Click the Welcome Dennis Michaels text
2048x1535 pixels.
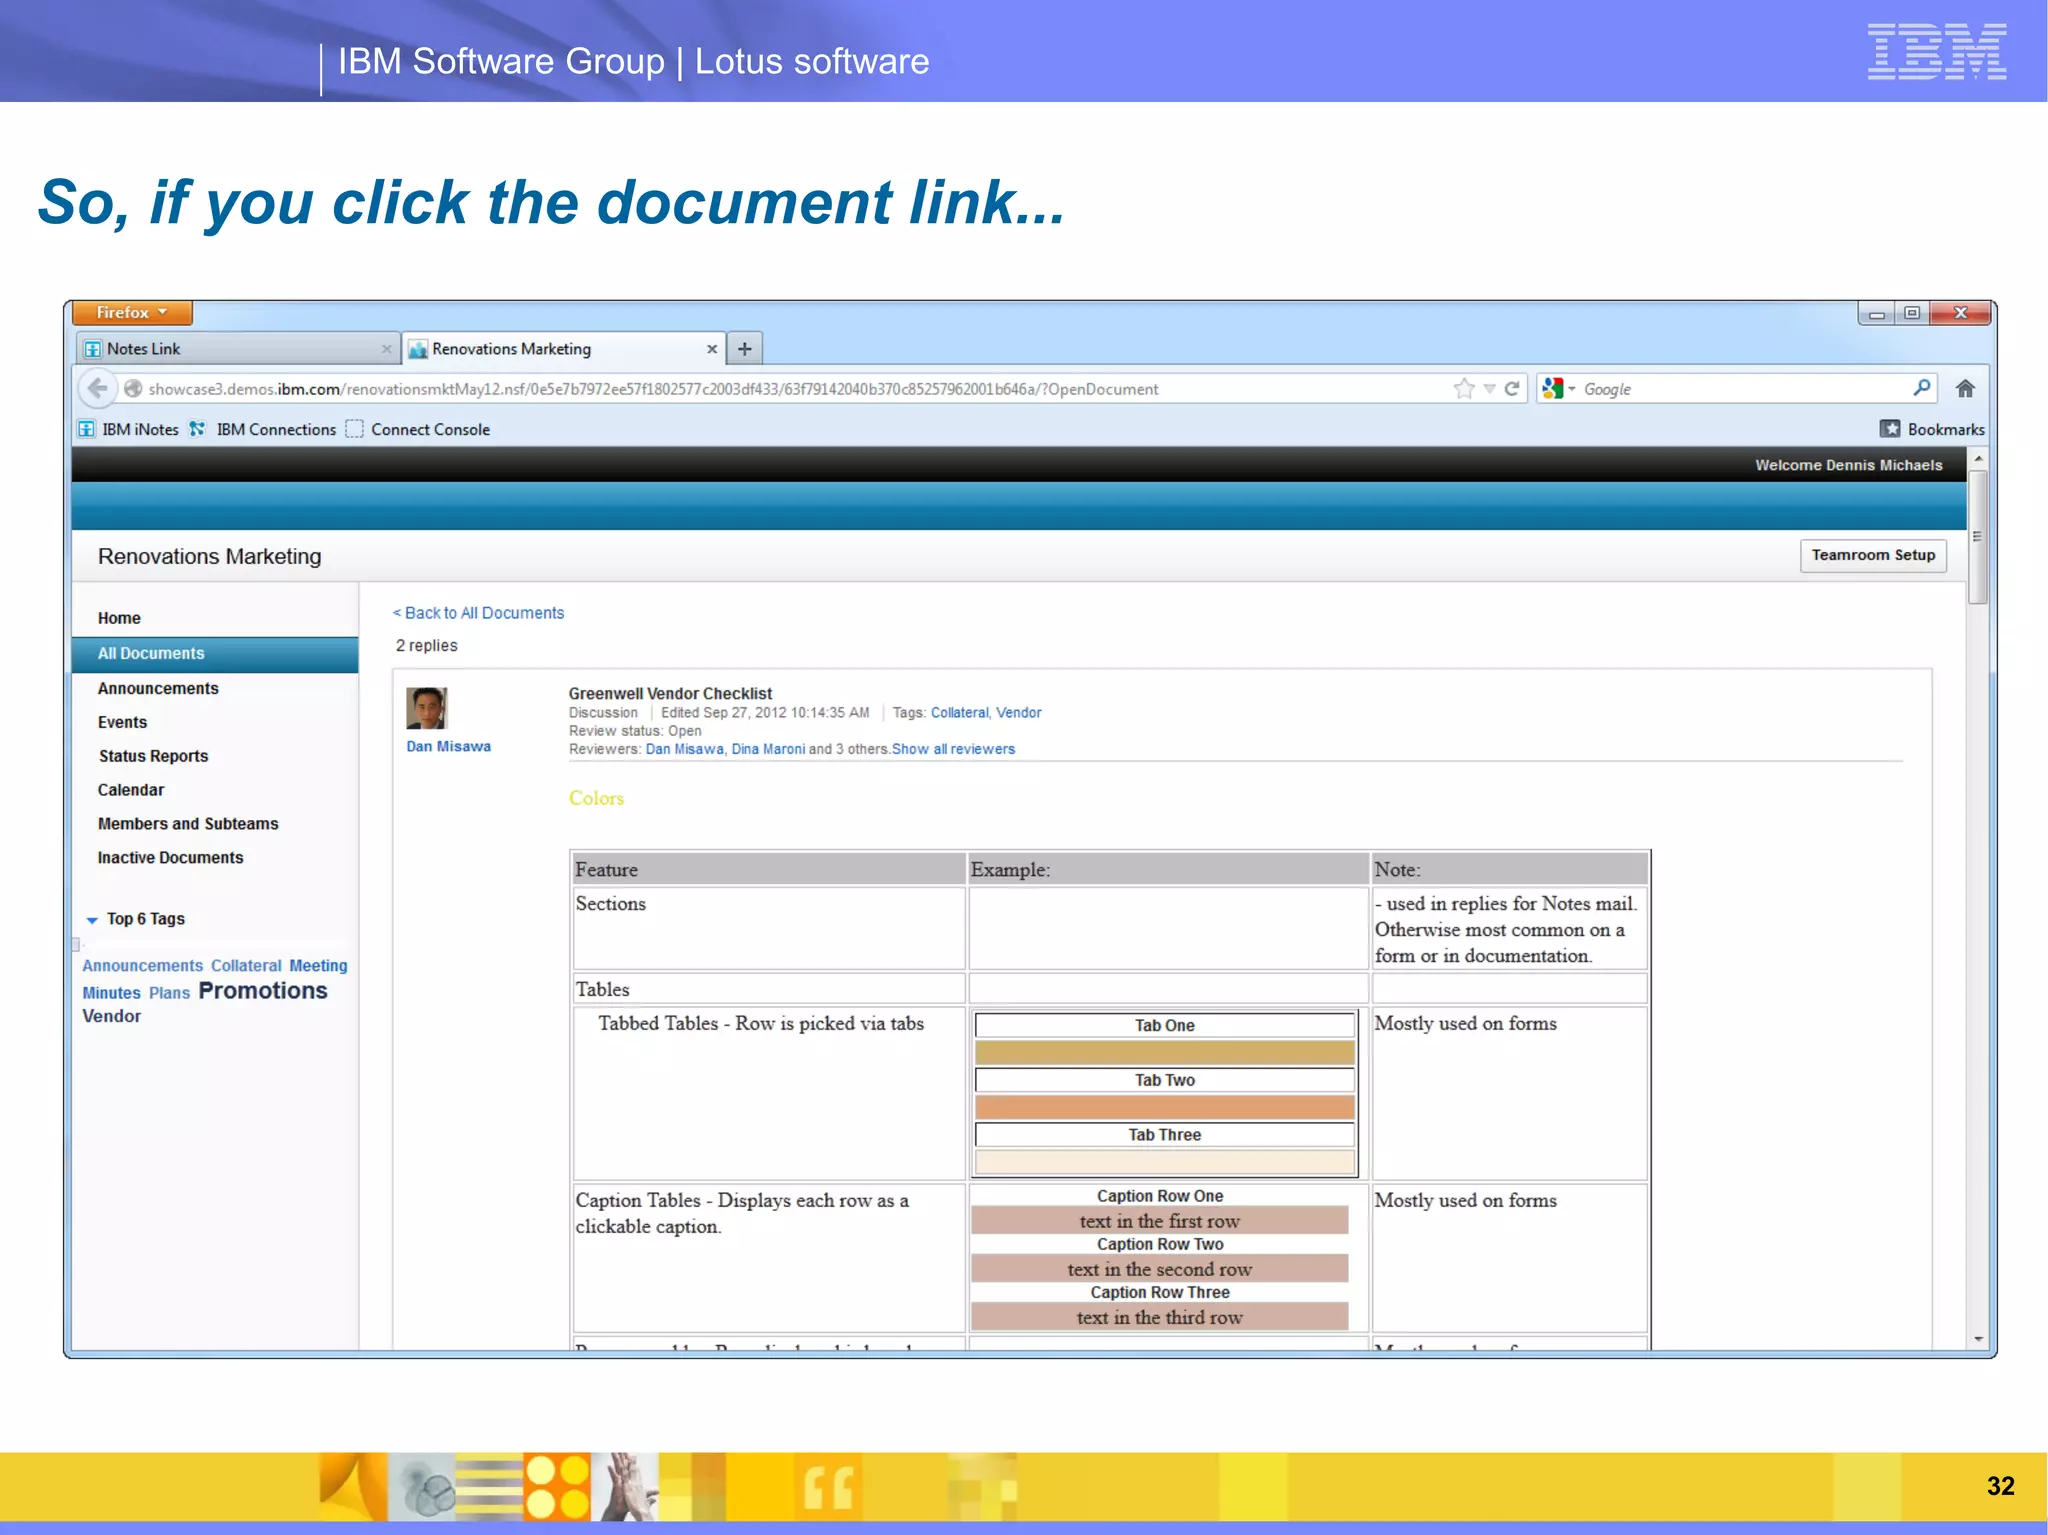coord(1848,465)
